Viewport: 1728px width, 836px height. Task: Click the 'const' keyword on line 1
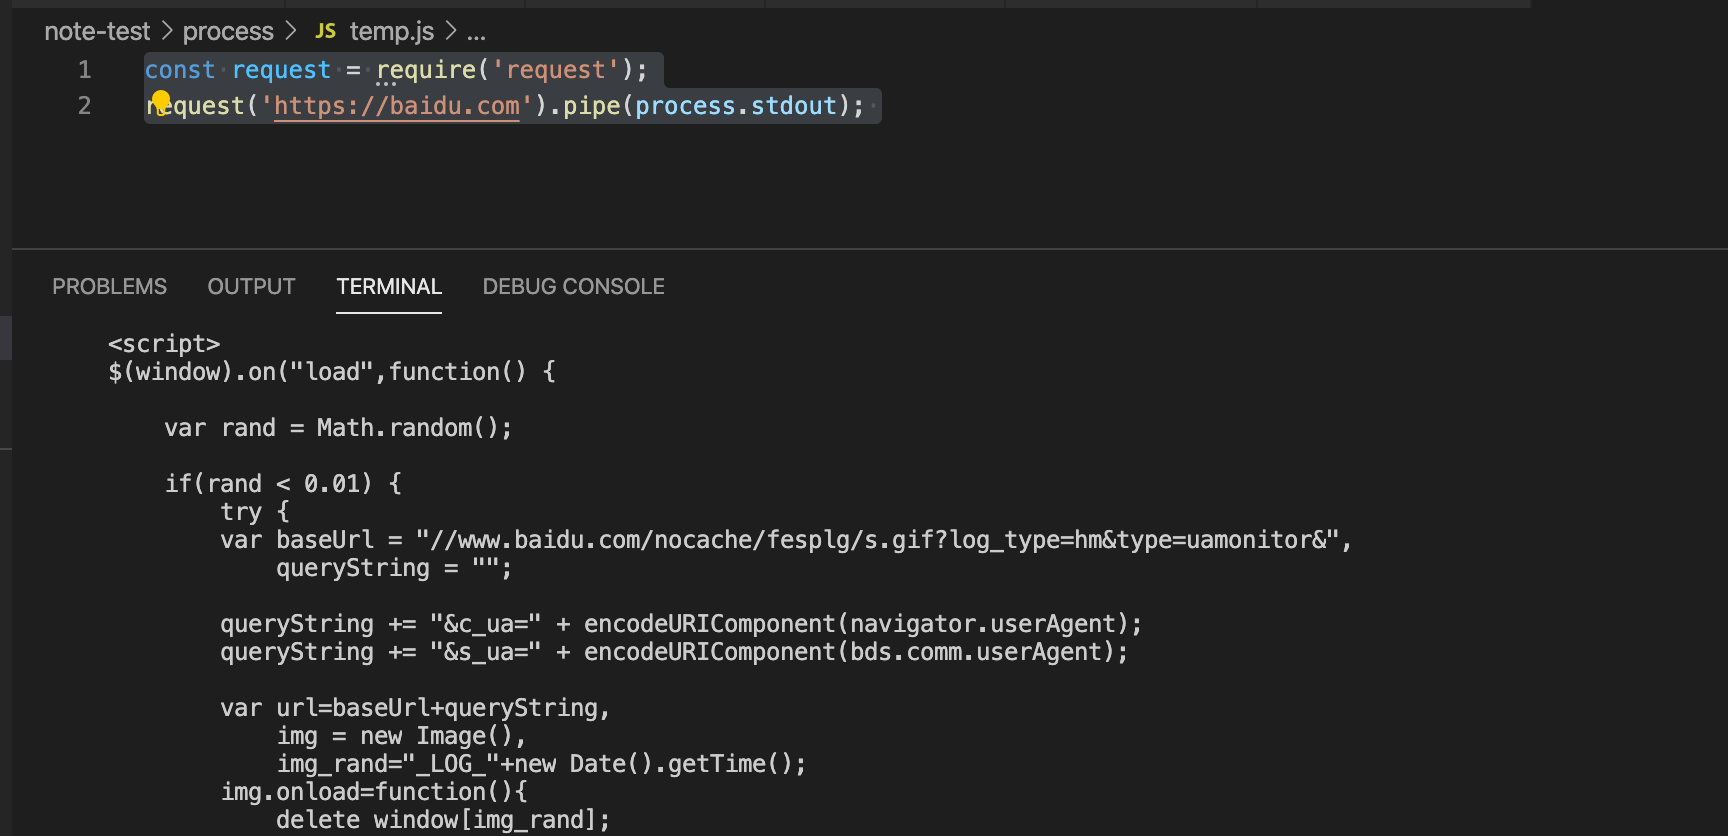pyautogui.click(x=180, y=70)
